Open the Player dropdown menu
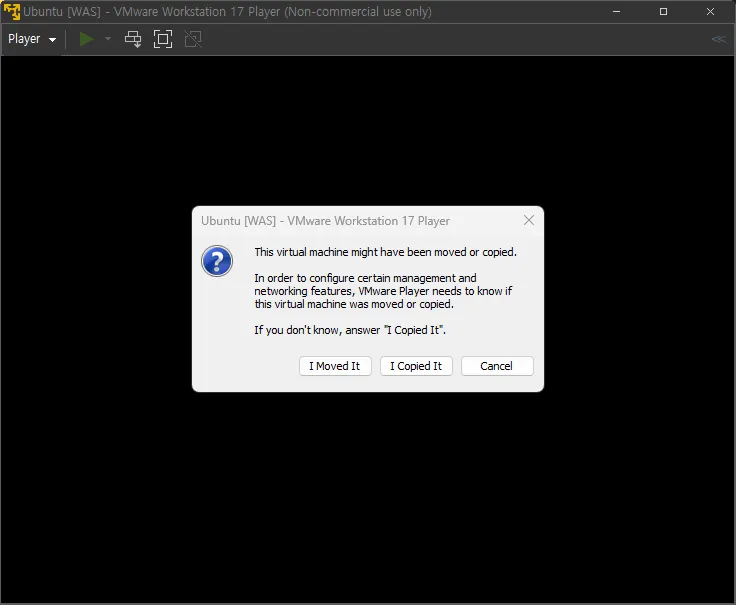 coord(32,39)
